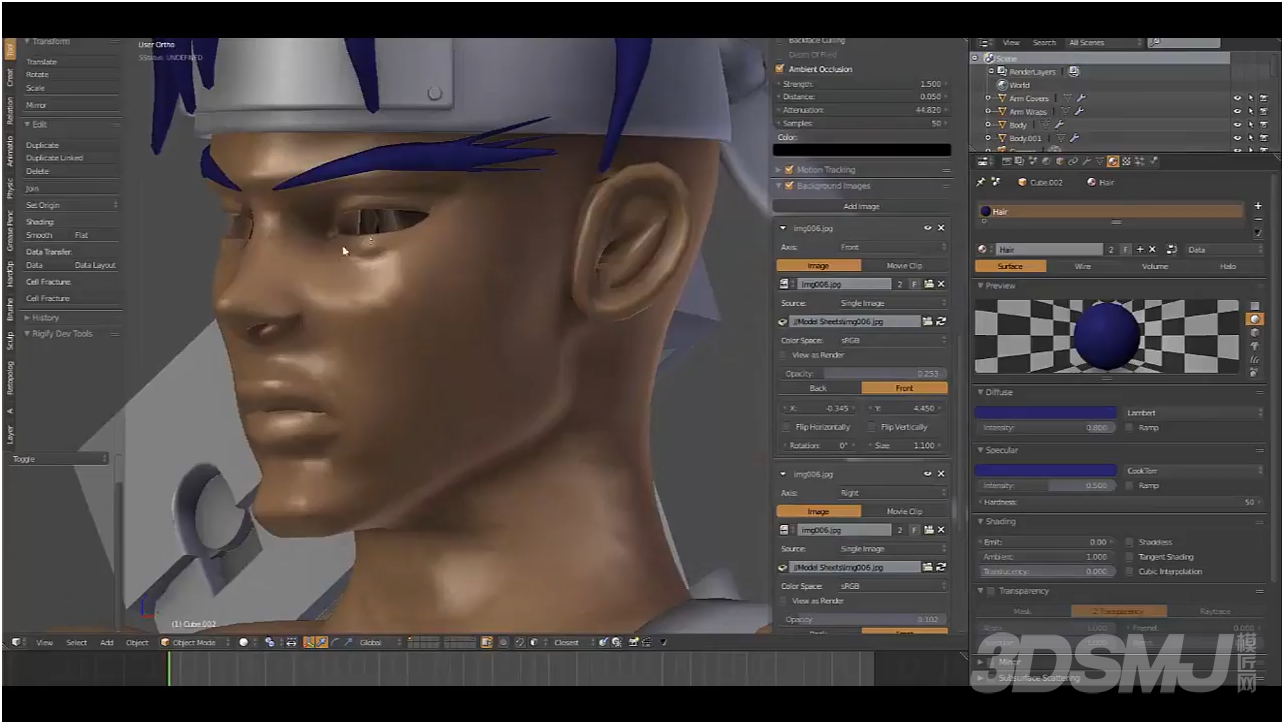1284x724 pixels.
Task: Open the Particles properties tab icon
Action: pos(1139,161)
